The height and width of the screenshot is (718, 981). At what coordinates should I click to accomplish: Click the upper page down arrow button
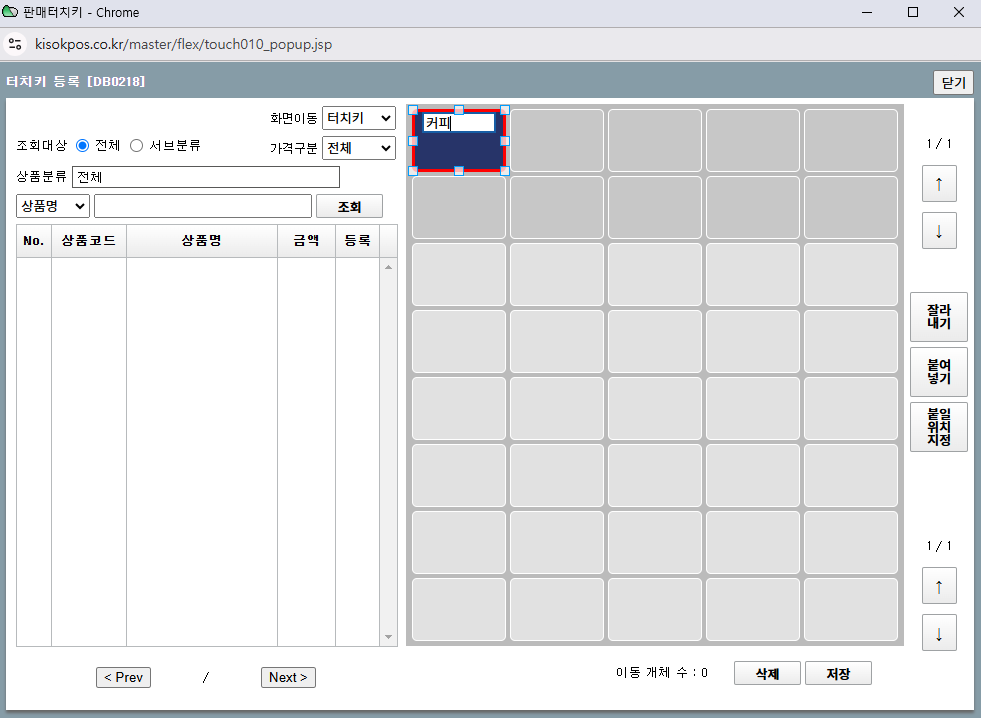[938, 231]
